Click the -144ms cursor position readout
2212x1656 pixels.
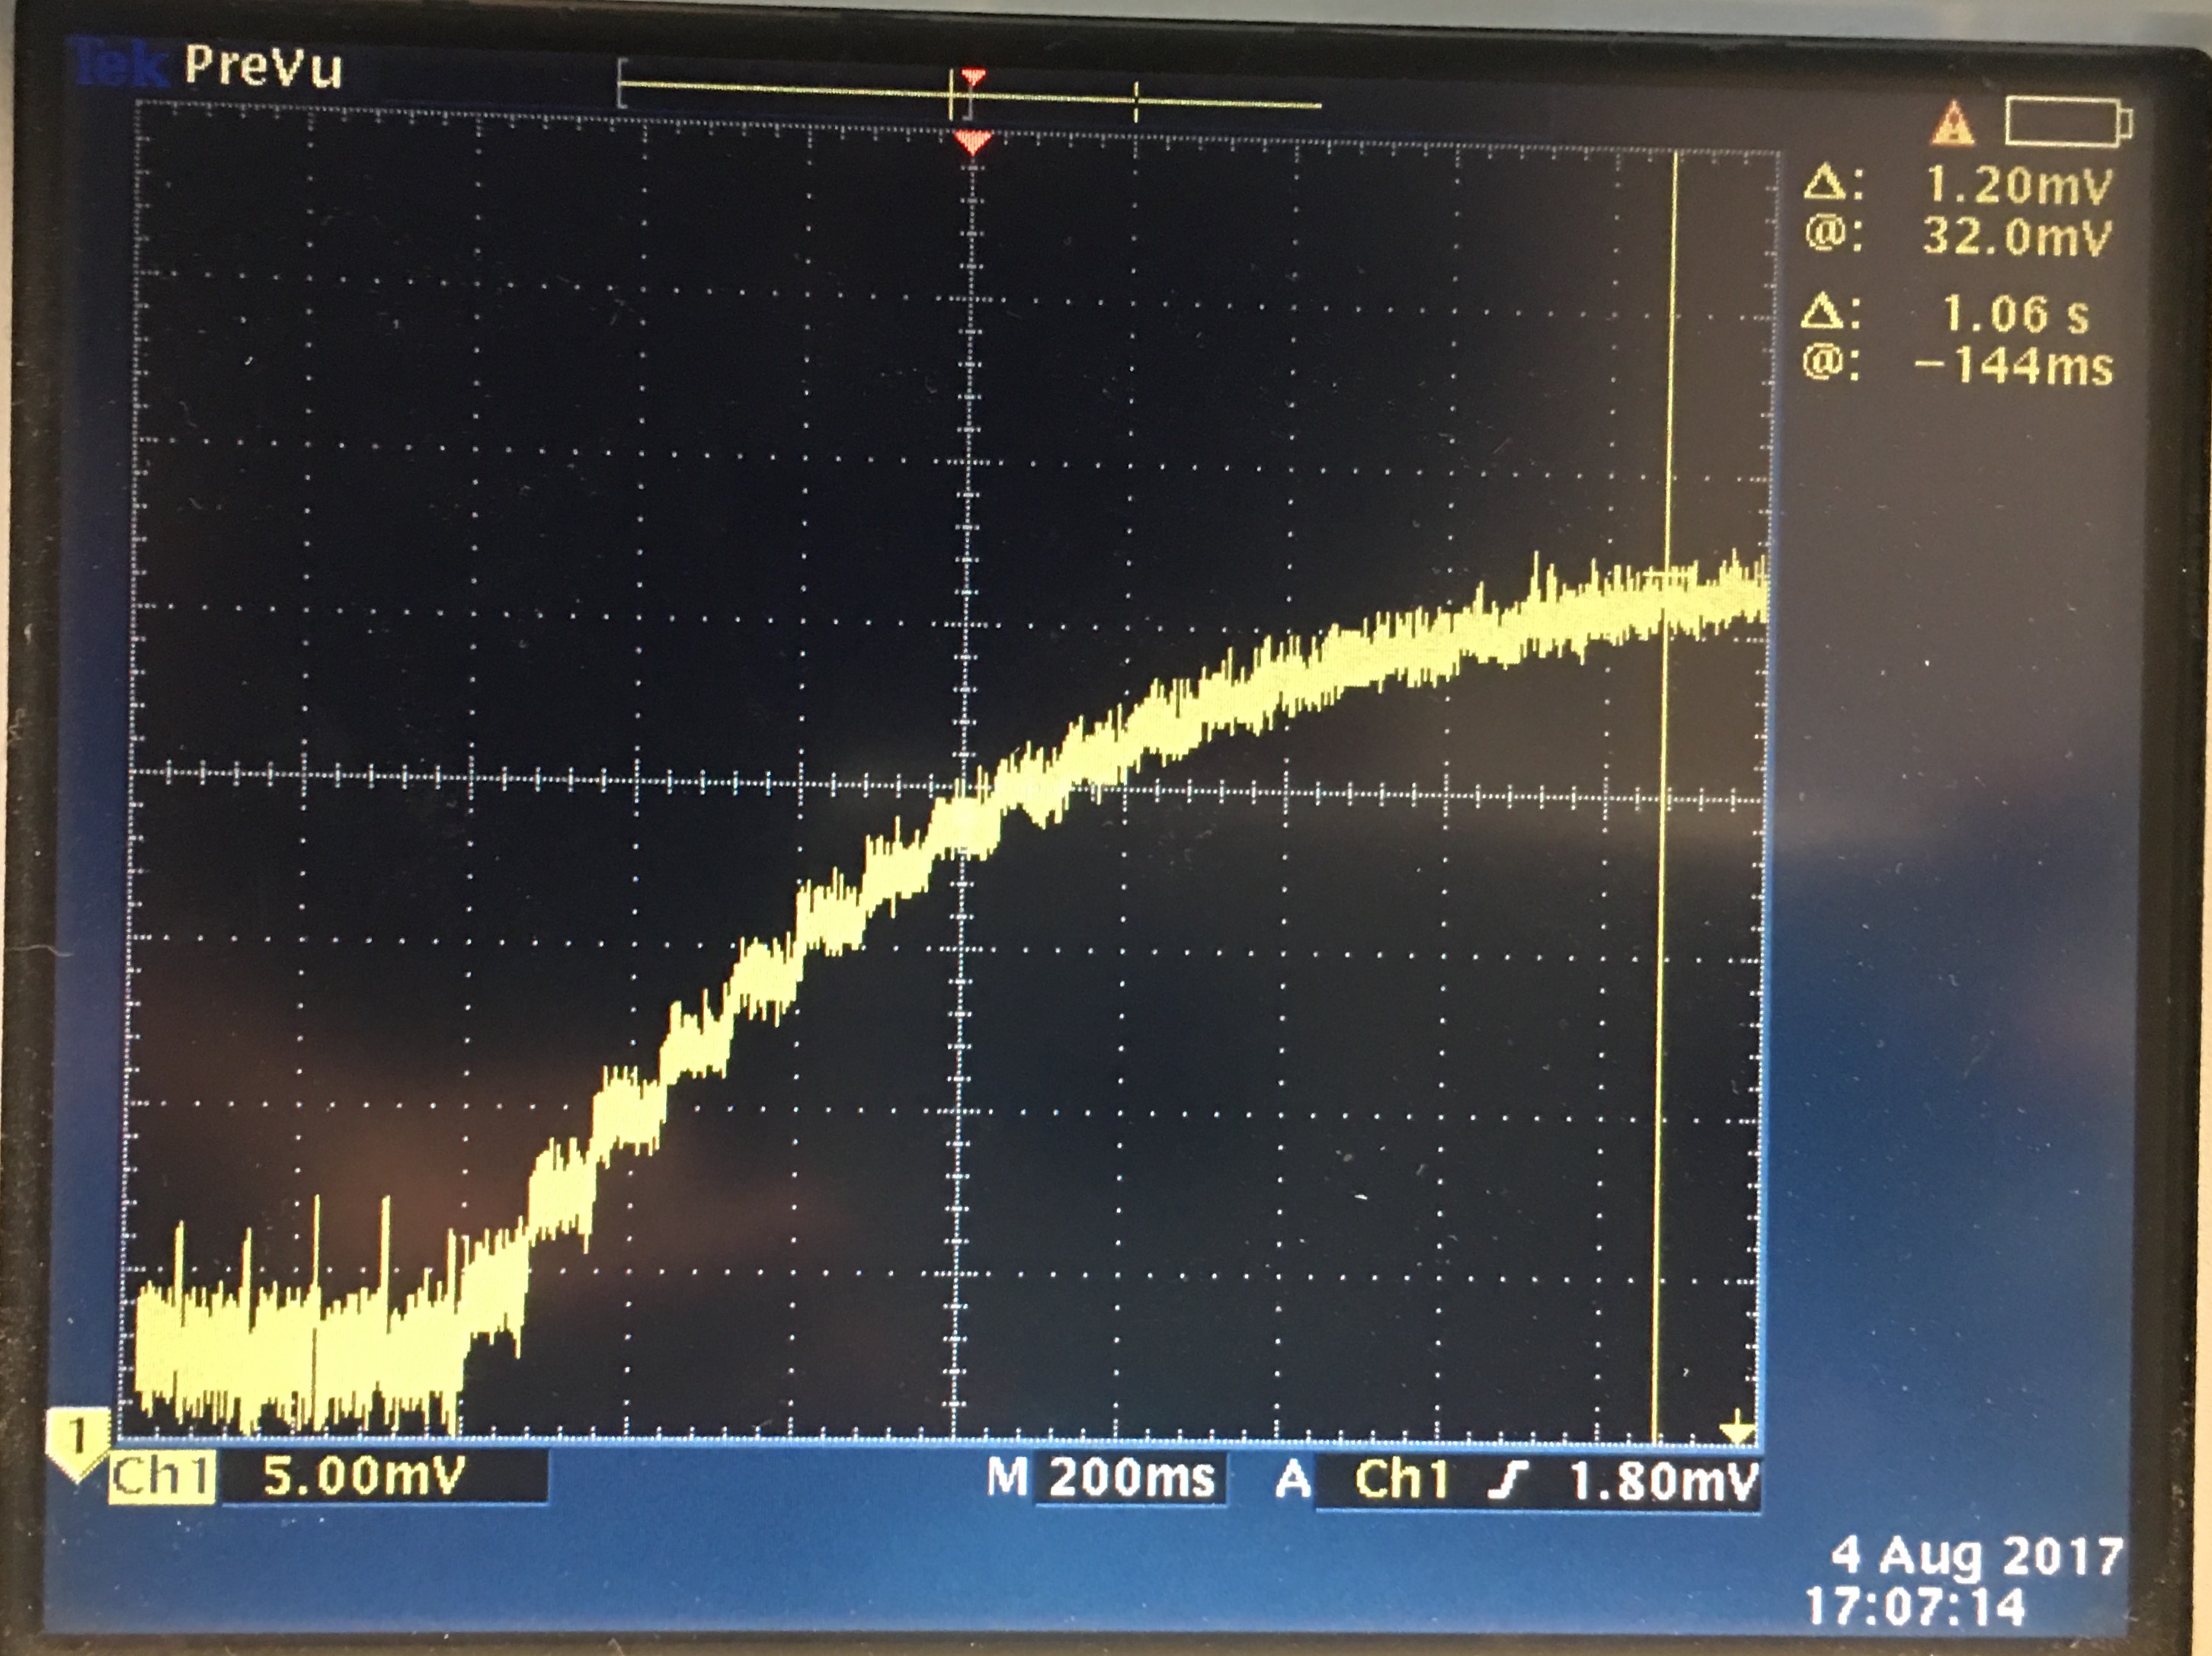pos(2013,366)
